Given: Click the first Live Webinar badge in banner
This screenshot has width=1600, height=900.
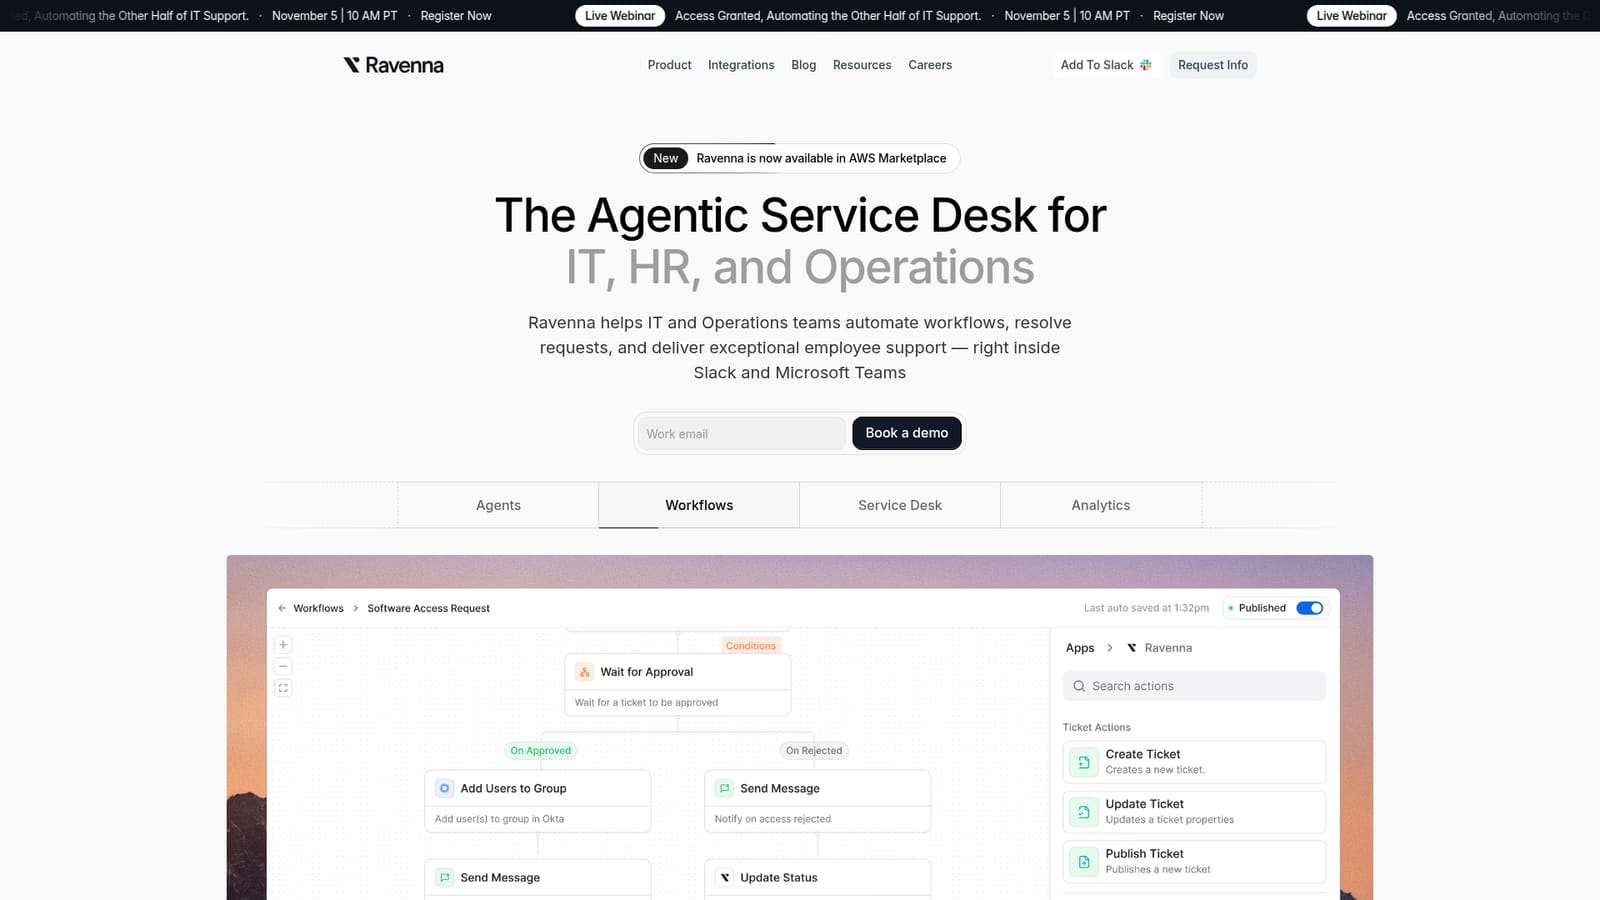Looking at the screenshot, I should pyautogui.click(x=620, y=16).
